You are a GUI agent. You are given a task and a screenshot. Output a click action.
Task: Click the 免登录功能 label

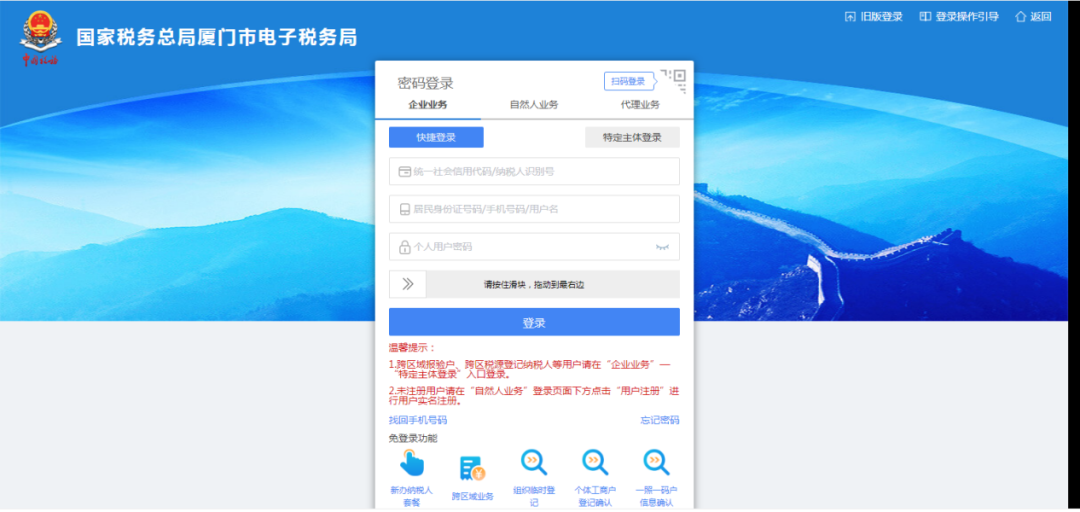point(413,438)
